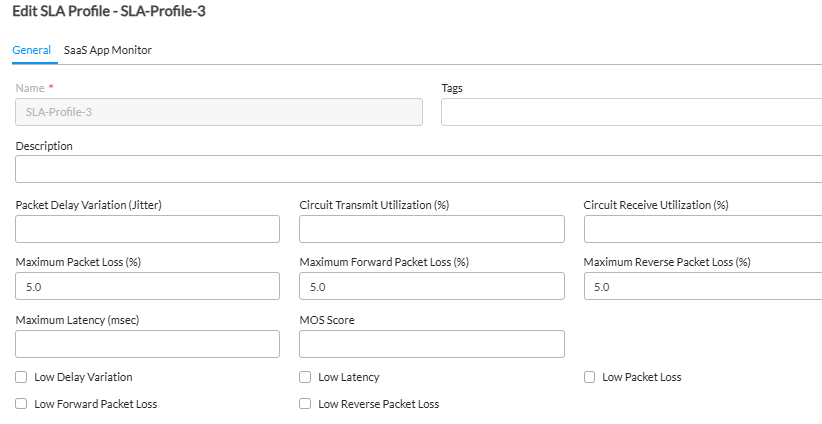The width and height of the screenshot is (822, 424).
Task: Focus the Description text field
Action: click(418, 169)
